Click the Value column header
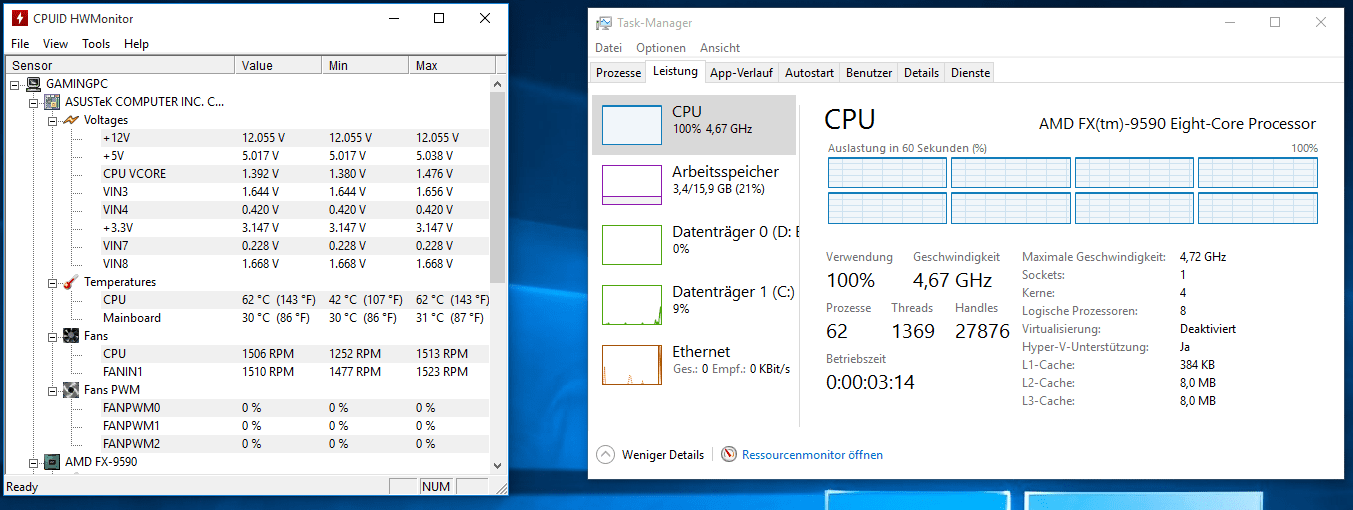 point(279,66)
